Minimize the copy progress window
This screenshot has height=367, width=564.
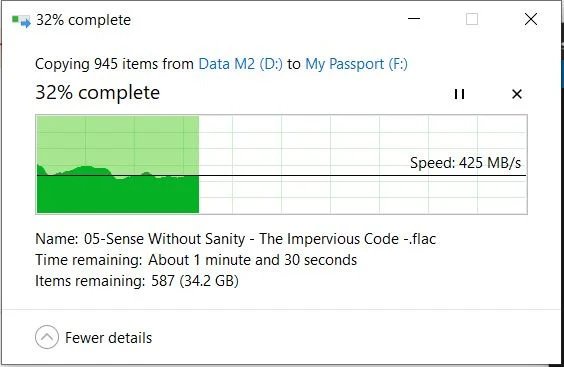click(x=414, y=19)
